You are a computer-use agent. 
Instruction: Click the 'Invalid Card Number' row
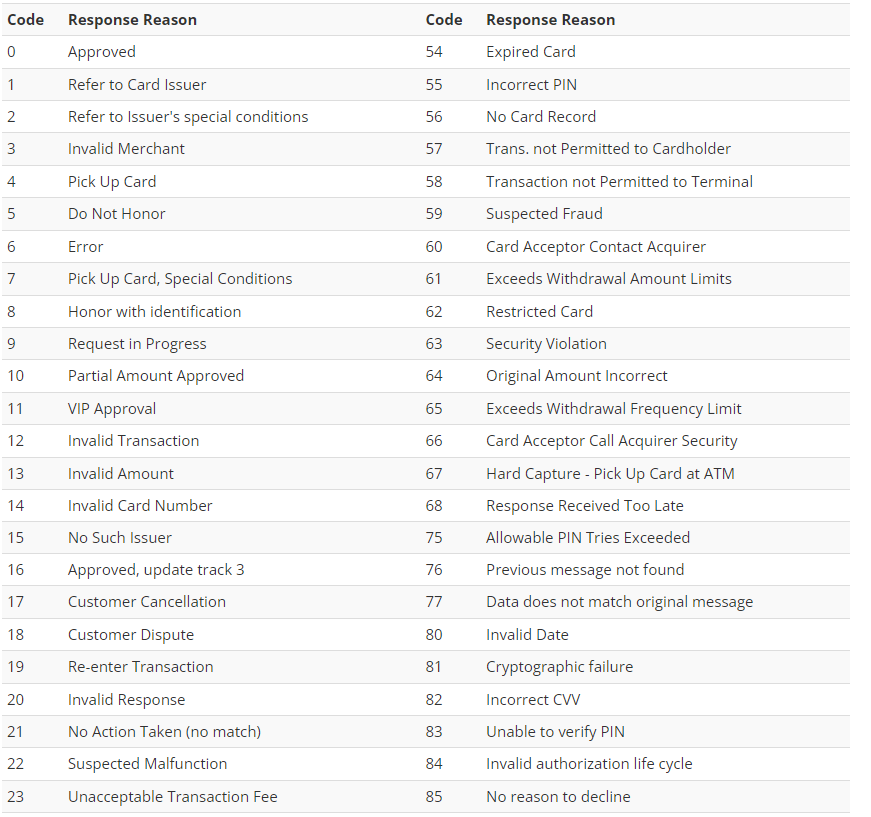click(140, 505)
